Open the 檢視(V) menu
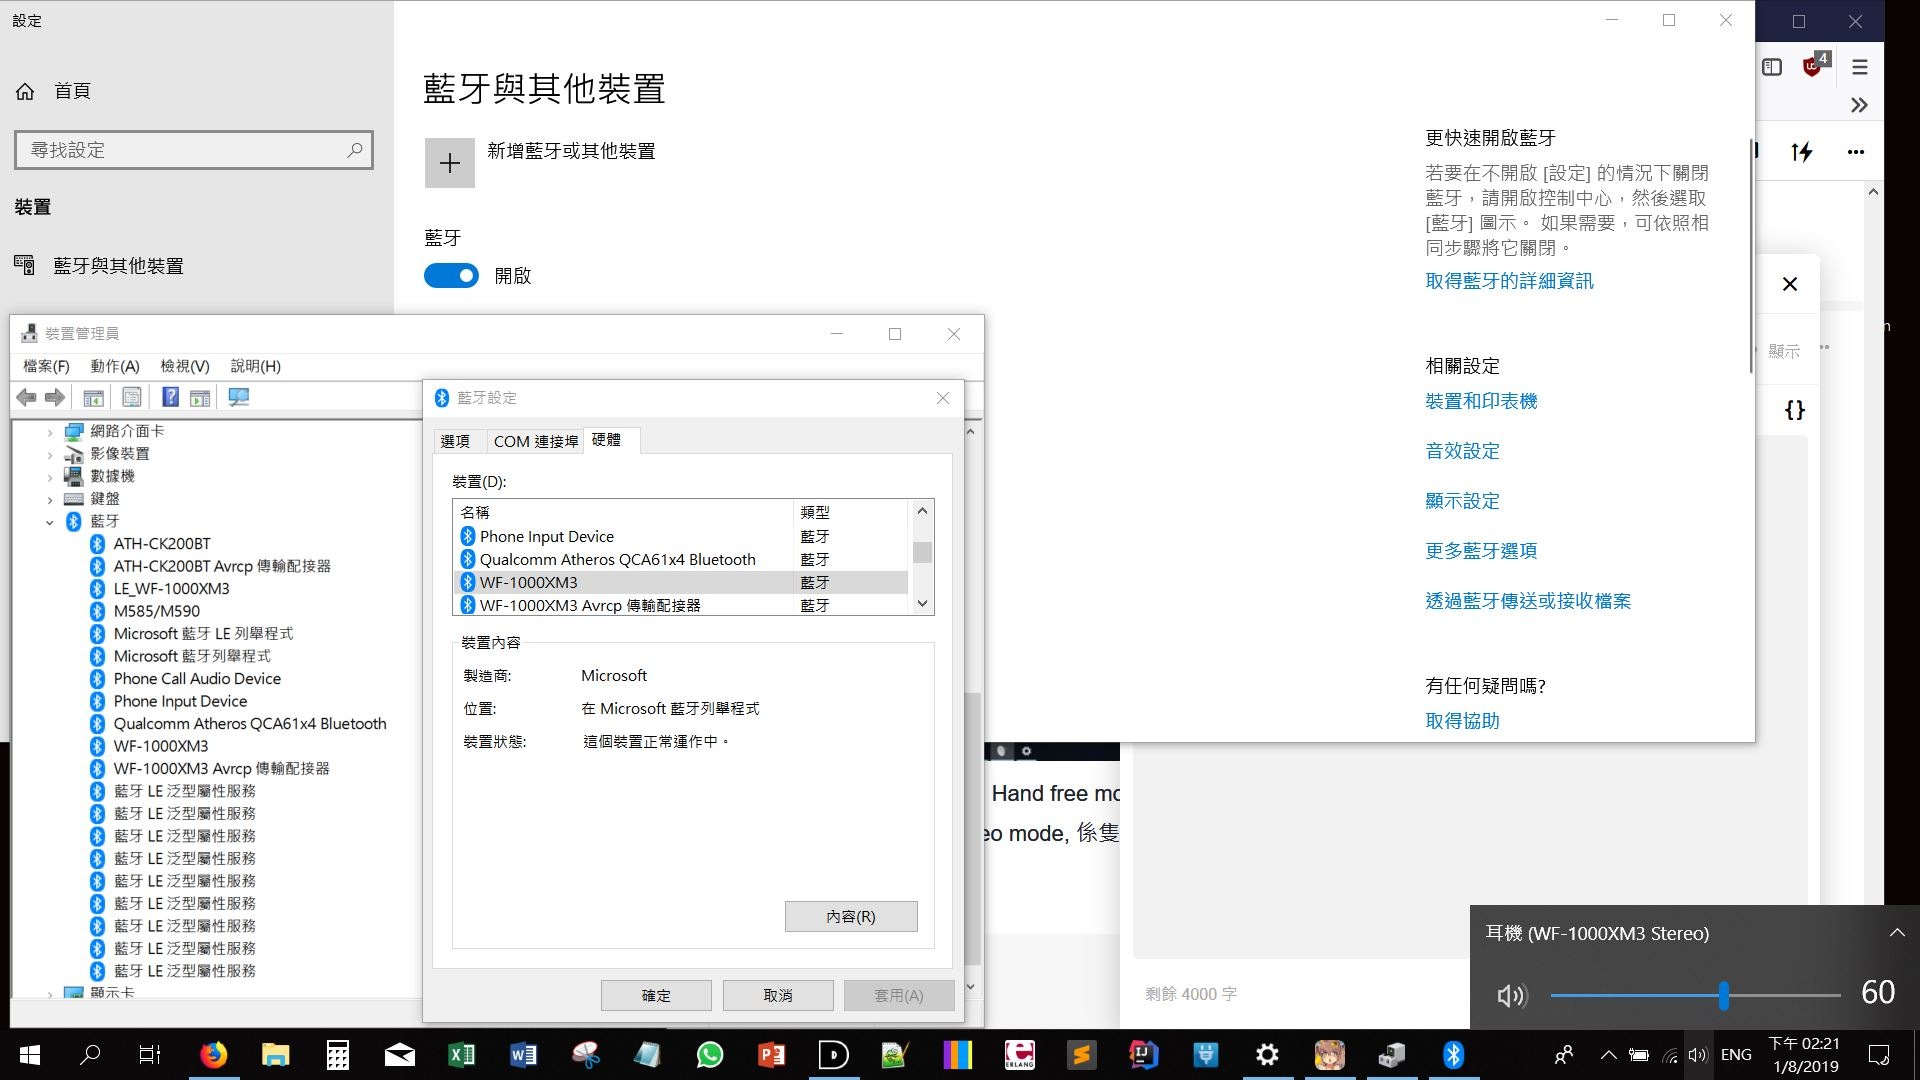 (185, 366)
